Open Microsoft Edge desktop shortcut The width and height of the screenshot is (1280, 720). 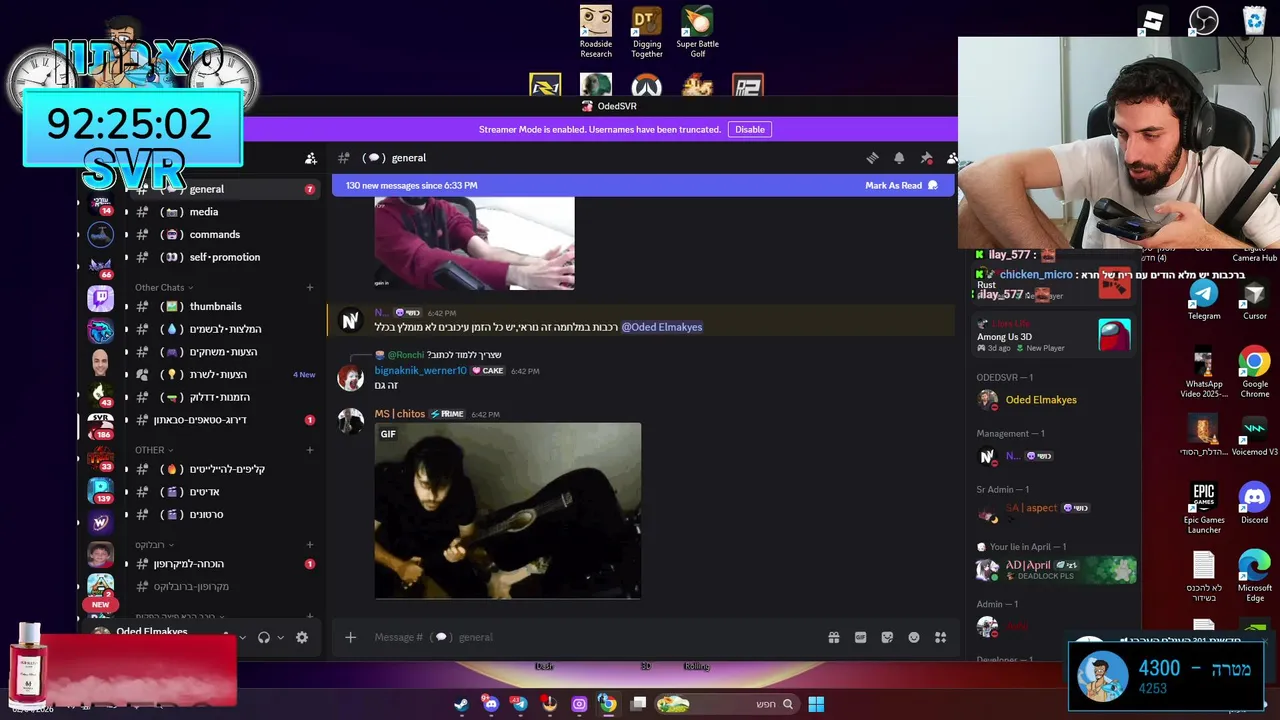click(1254, 577)
